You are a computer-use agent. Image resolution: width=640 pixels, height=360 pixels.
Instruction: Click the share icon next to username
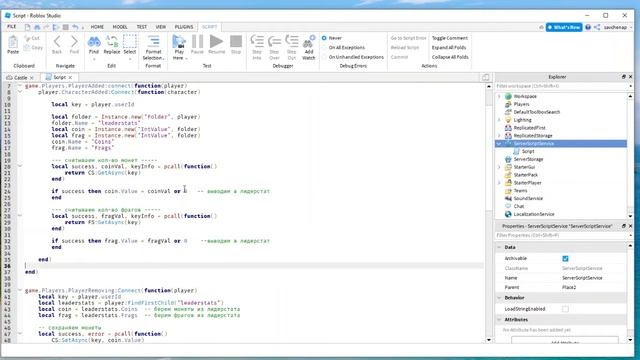pos(597,27)
